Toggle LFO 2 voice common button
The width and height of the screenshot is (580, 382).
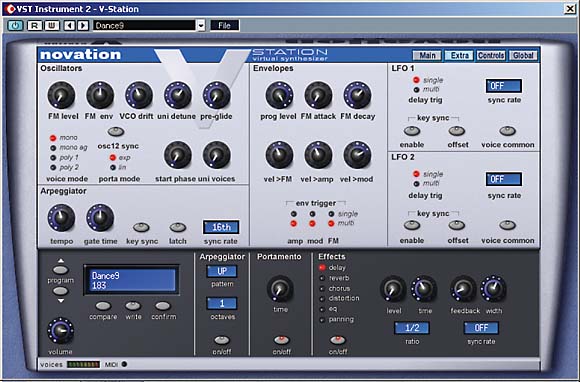(508, 225)
